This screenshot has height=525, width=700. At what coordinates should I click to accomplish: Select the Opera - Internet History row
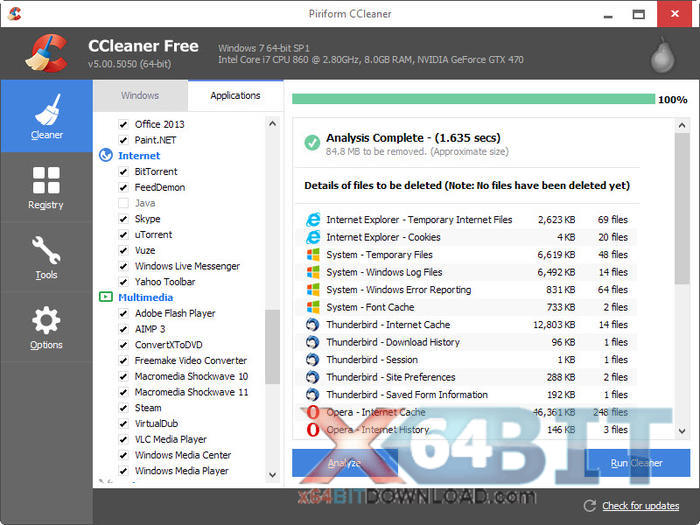pyautogui.click(x=467, y=429)
